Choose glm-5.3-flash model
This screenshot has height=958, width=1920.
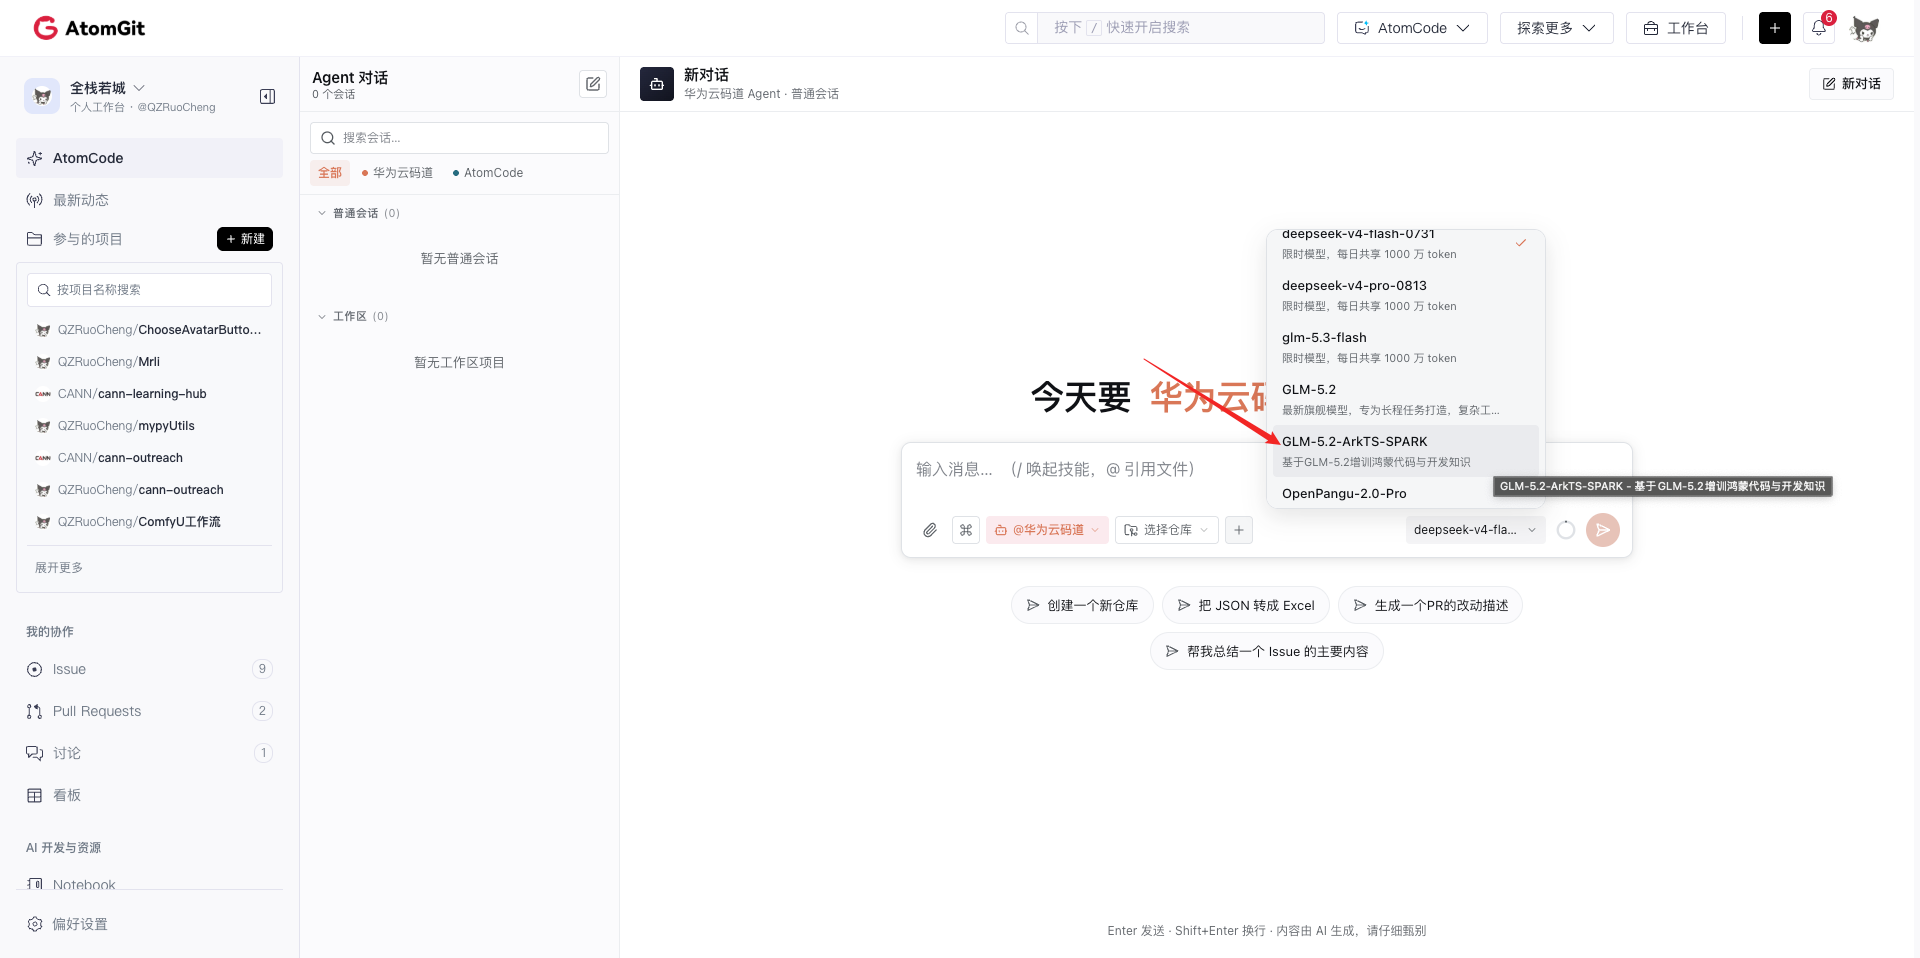click(1405, 347)
